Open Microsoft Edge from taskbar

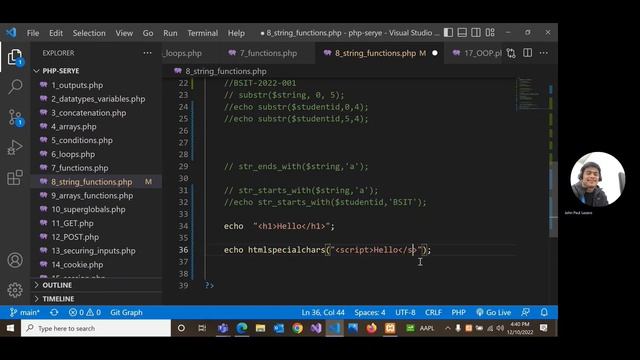pos(242,328)
